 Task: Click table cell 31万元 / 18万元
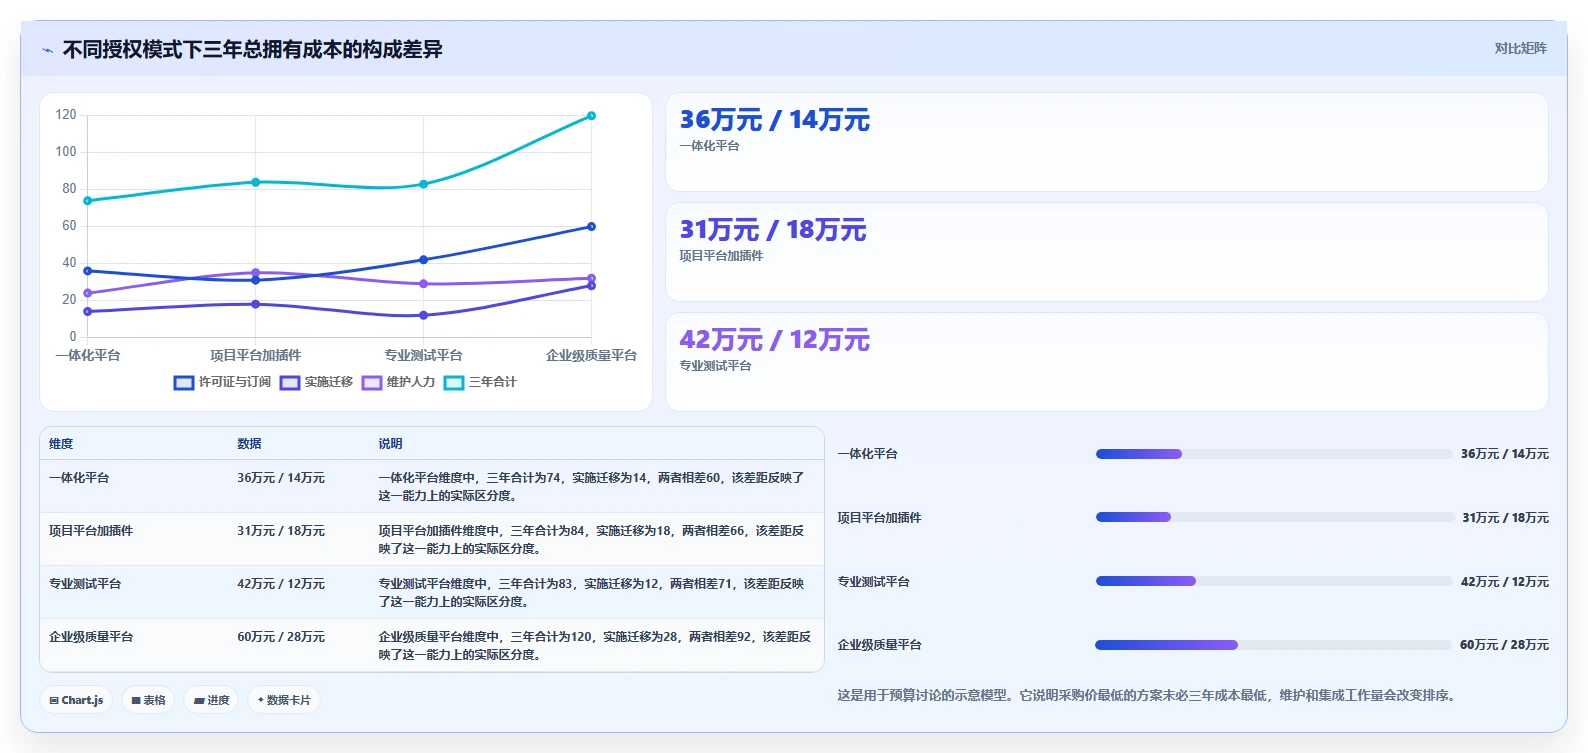(281, 531)
